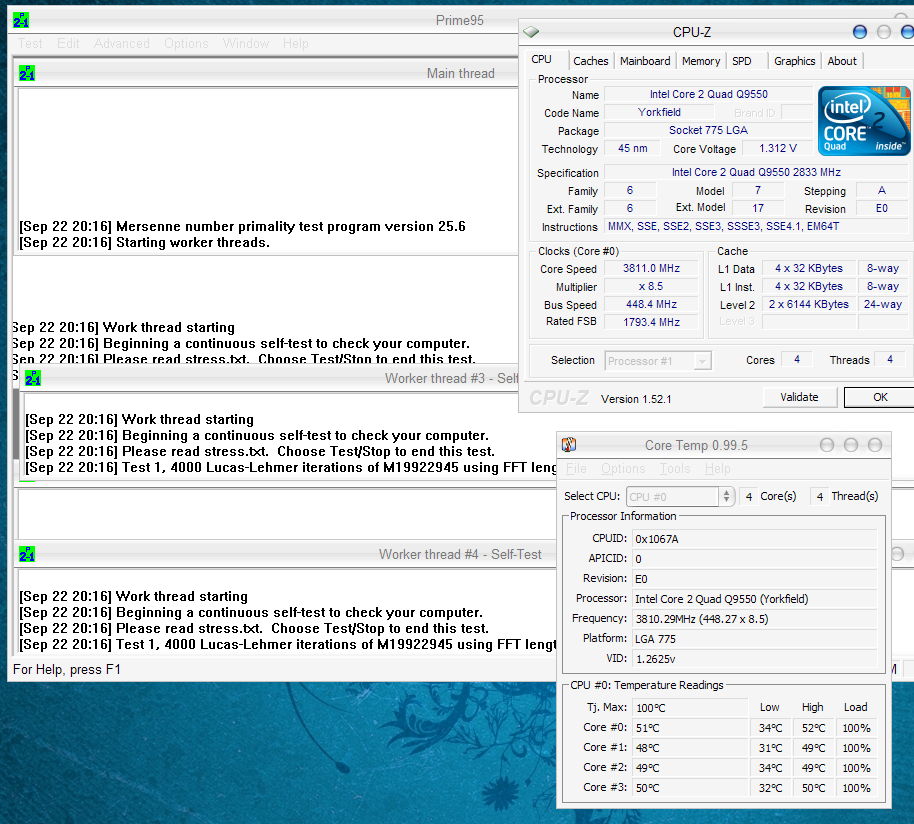The height and width of the screenshot is (824, 914).
Task: Click the Core Voltage value '1.312 V'
Action: [778, 149]
